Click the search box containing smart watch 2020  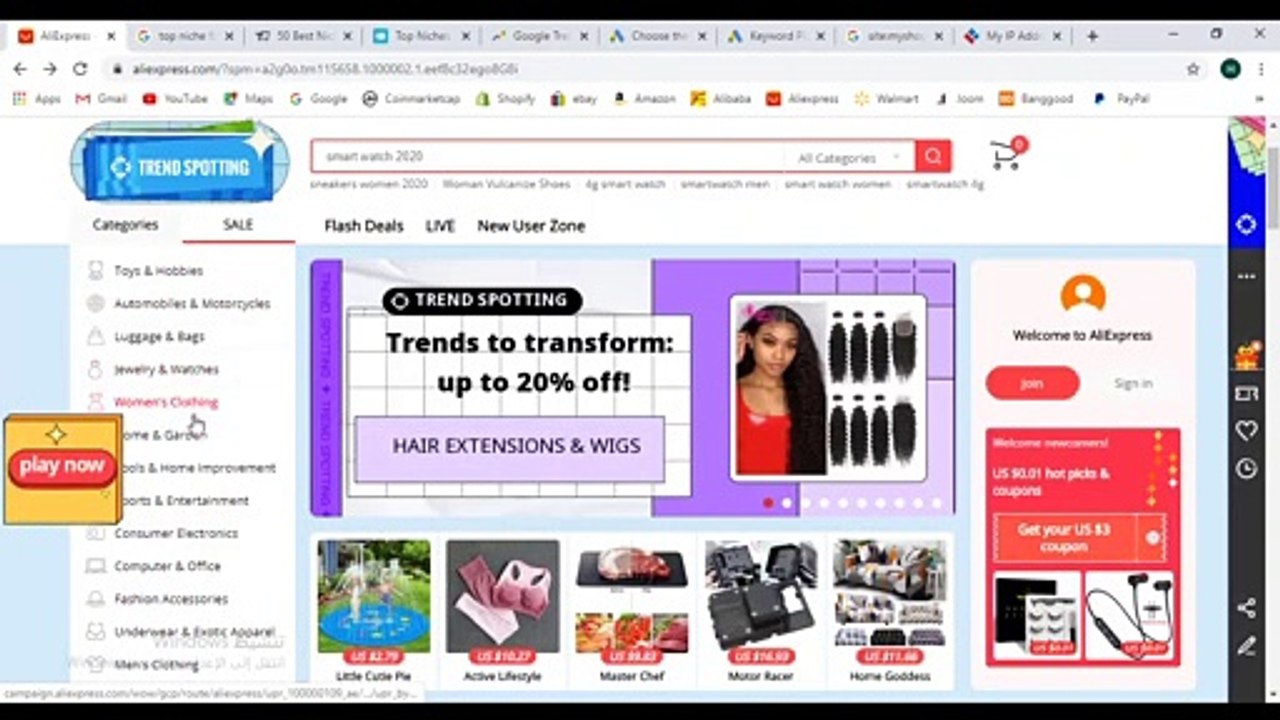548,156
